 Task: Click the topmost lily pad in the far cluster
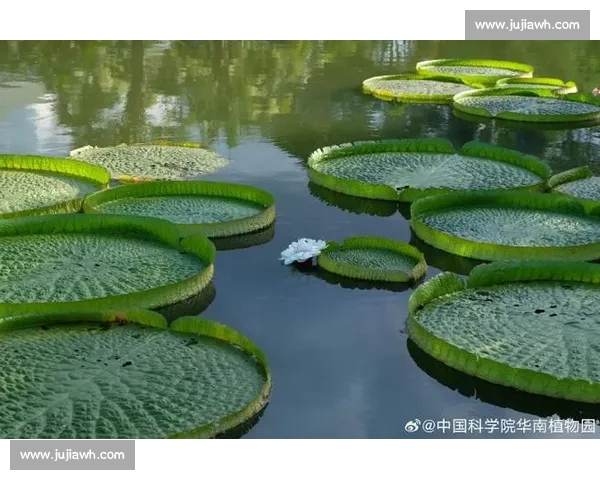[474, 69]
